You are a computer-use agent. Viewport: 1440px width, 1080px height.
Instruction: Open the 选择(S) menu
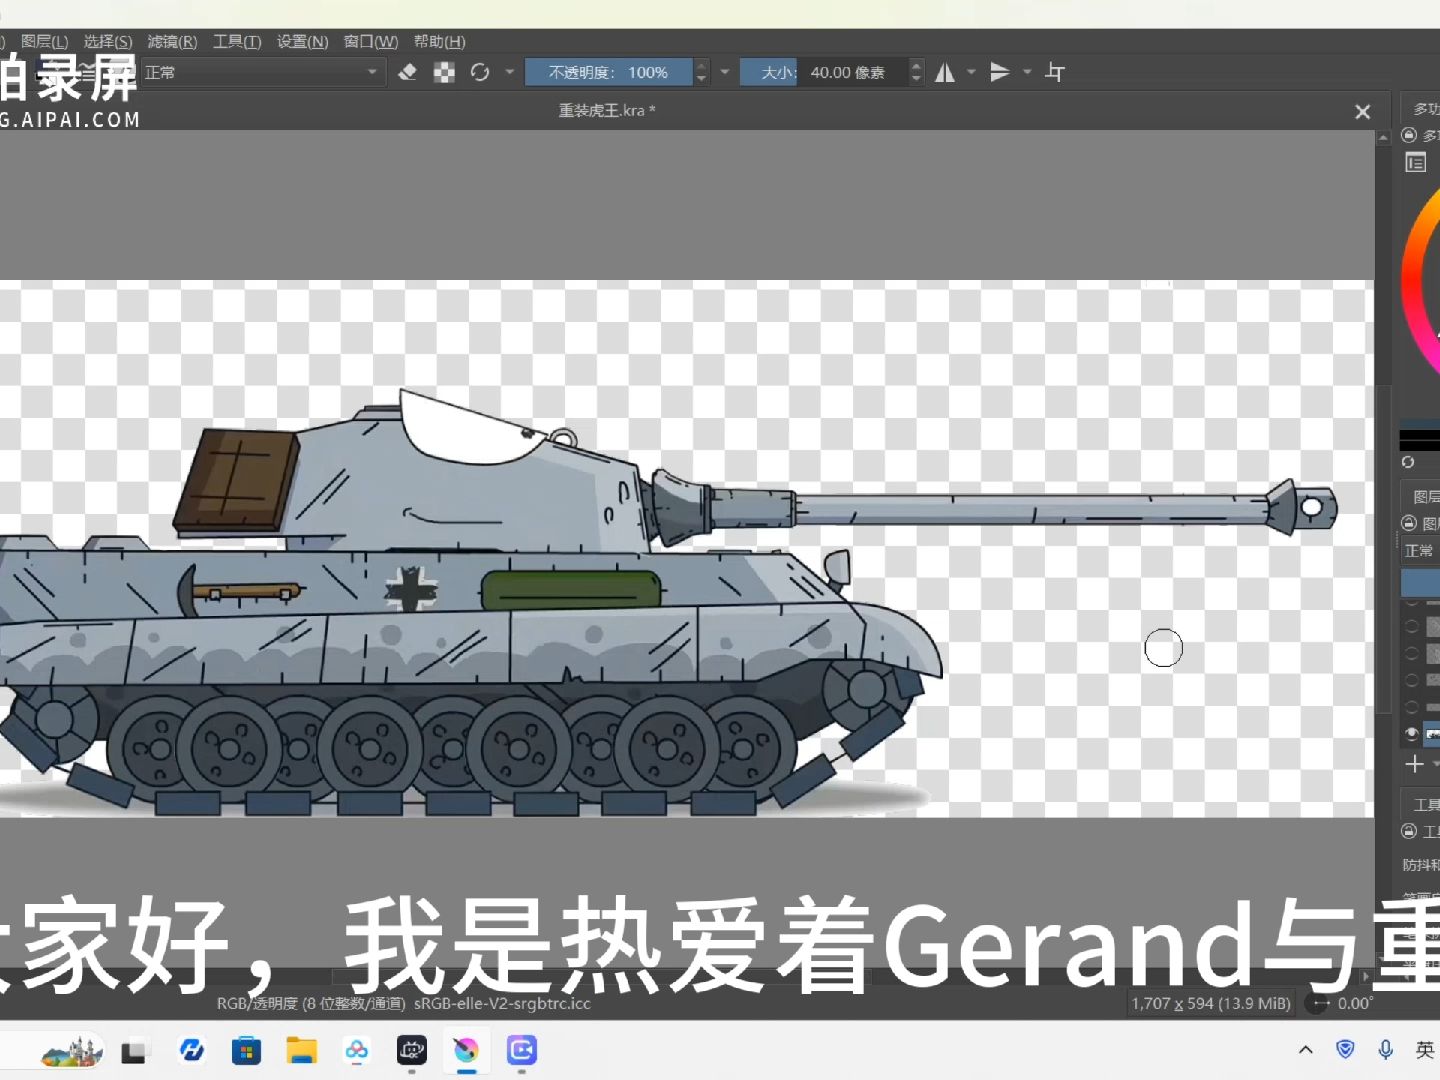(108, 41)
